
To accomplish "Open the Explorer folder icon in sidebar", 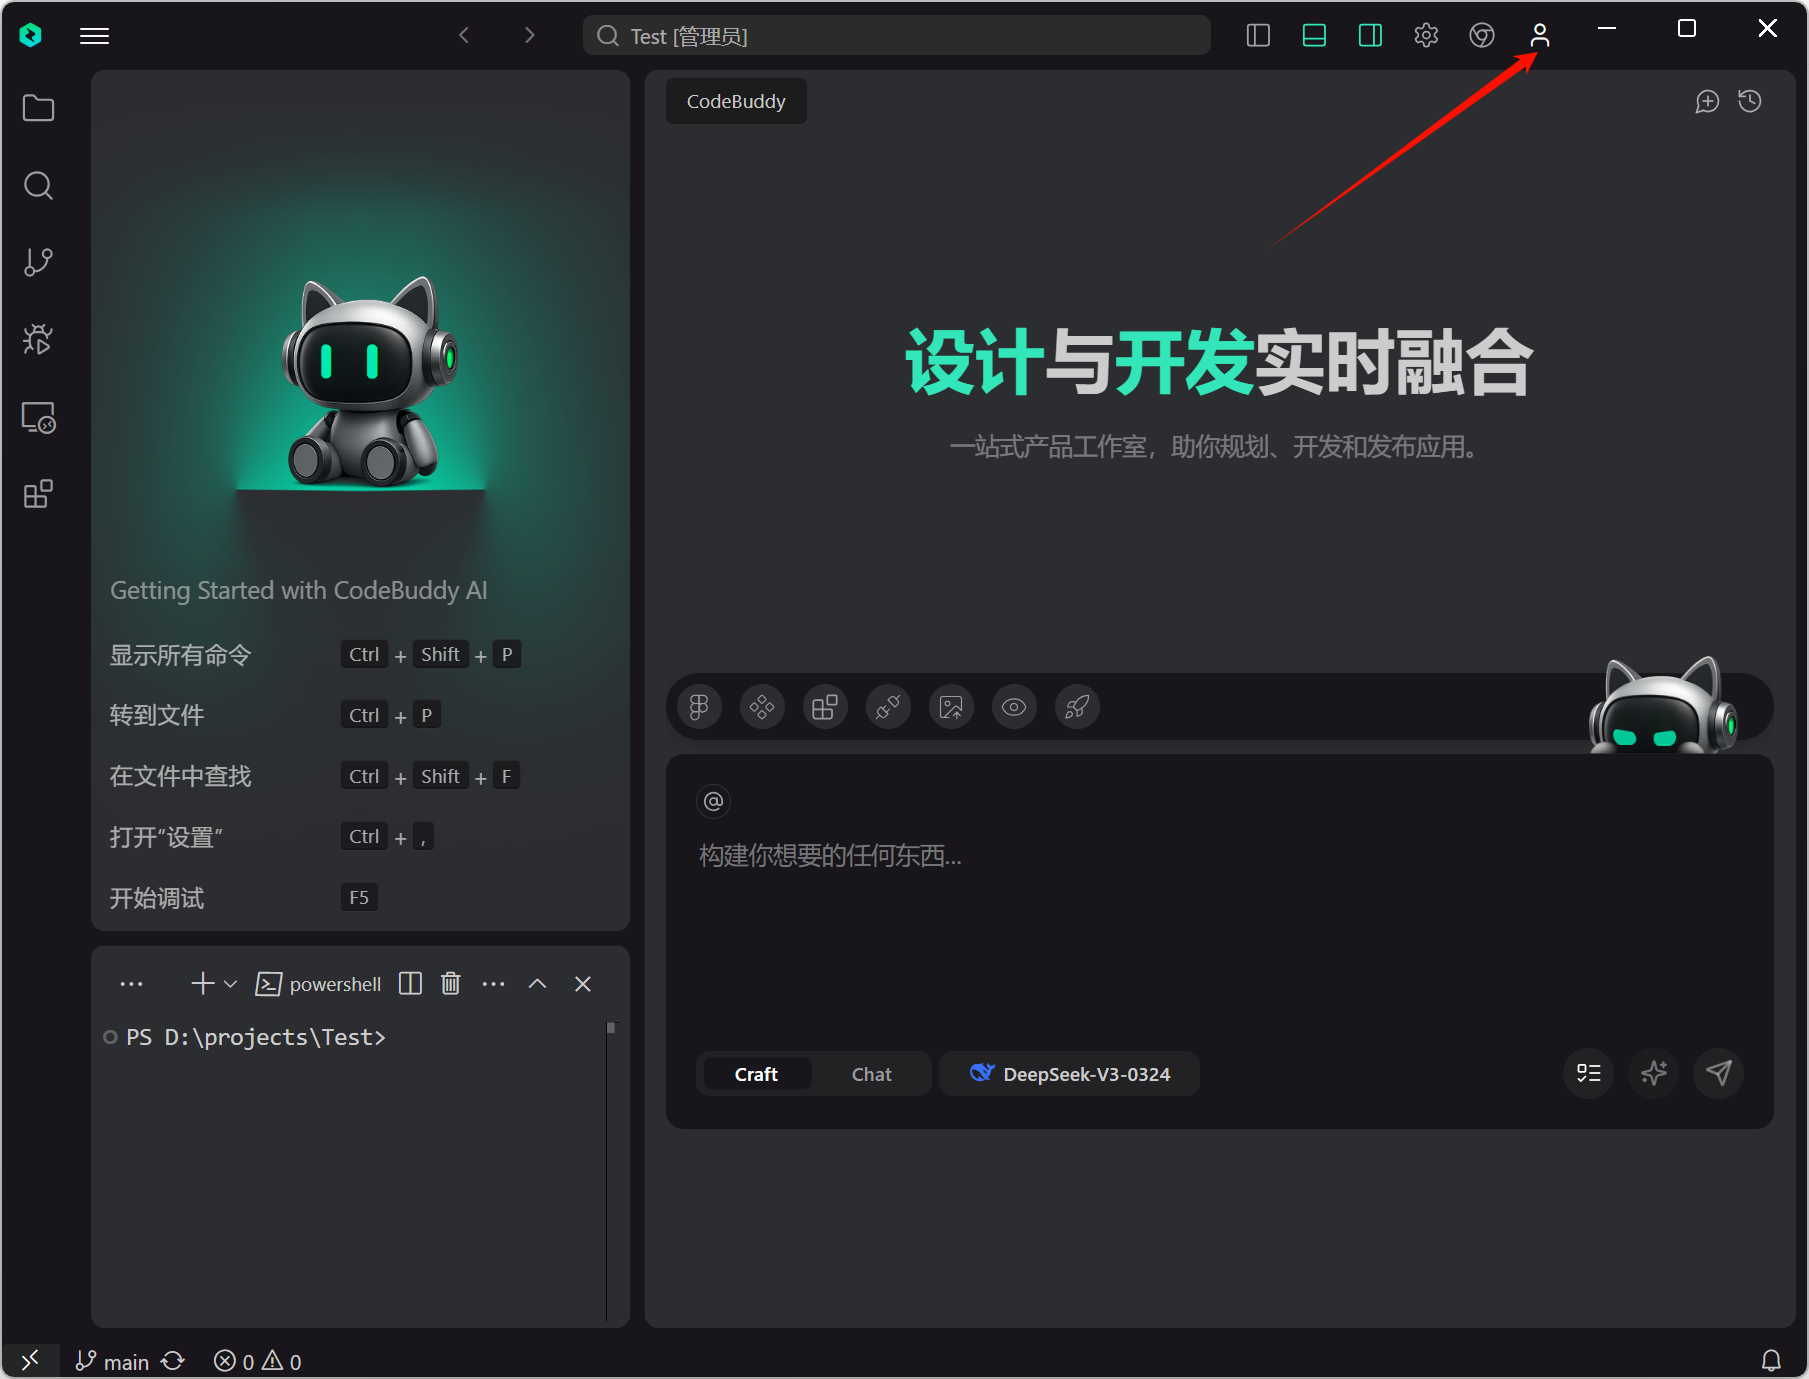I will [38, 108].
